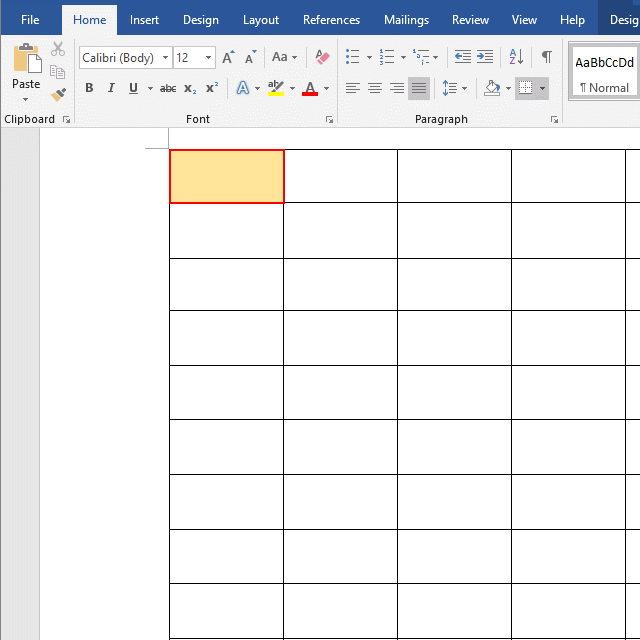Expand numbering library dropdown arrow
Viewport: 640px width, 640px height.
pyautogui.click(x=403, y=57)
